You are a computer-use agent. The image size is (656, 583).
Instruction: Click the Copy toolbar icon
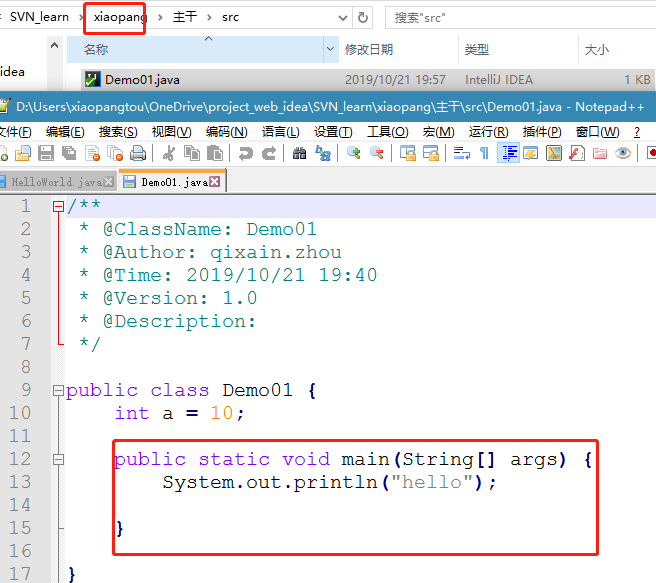click(x=192, y=153)
